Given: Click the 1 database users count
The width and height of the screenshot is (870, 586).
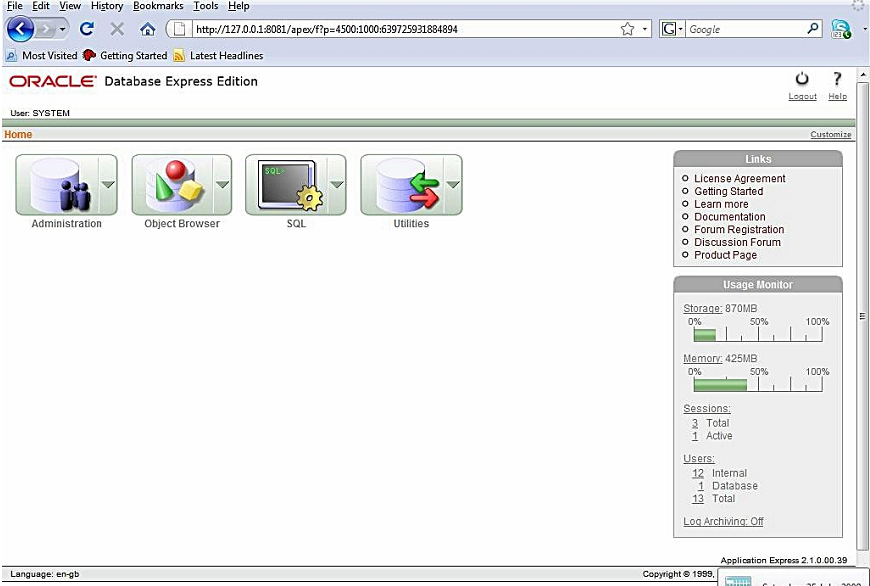Looking at the screenshot, I should tap(701, 486).
